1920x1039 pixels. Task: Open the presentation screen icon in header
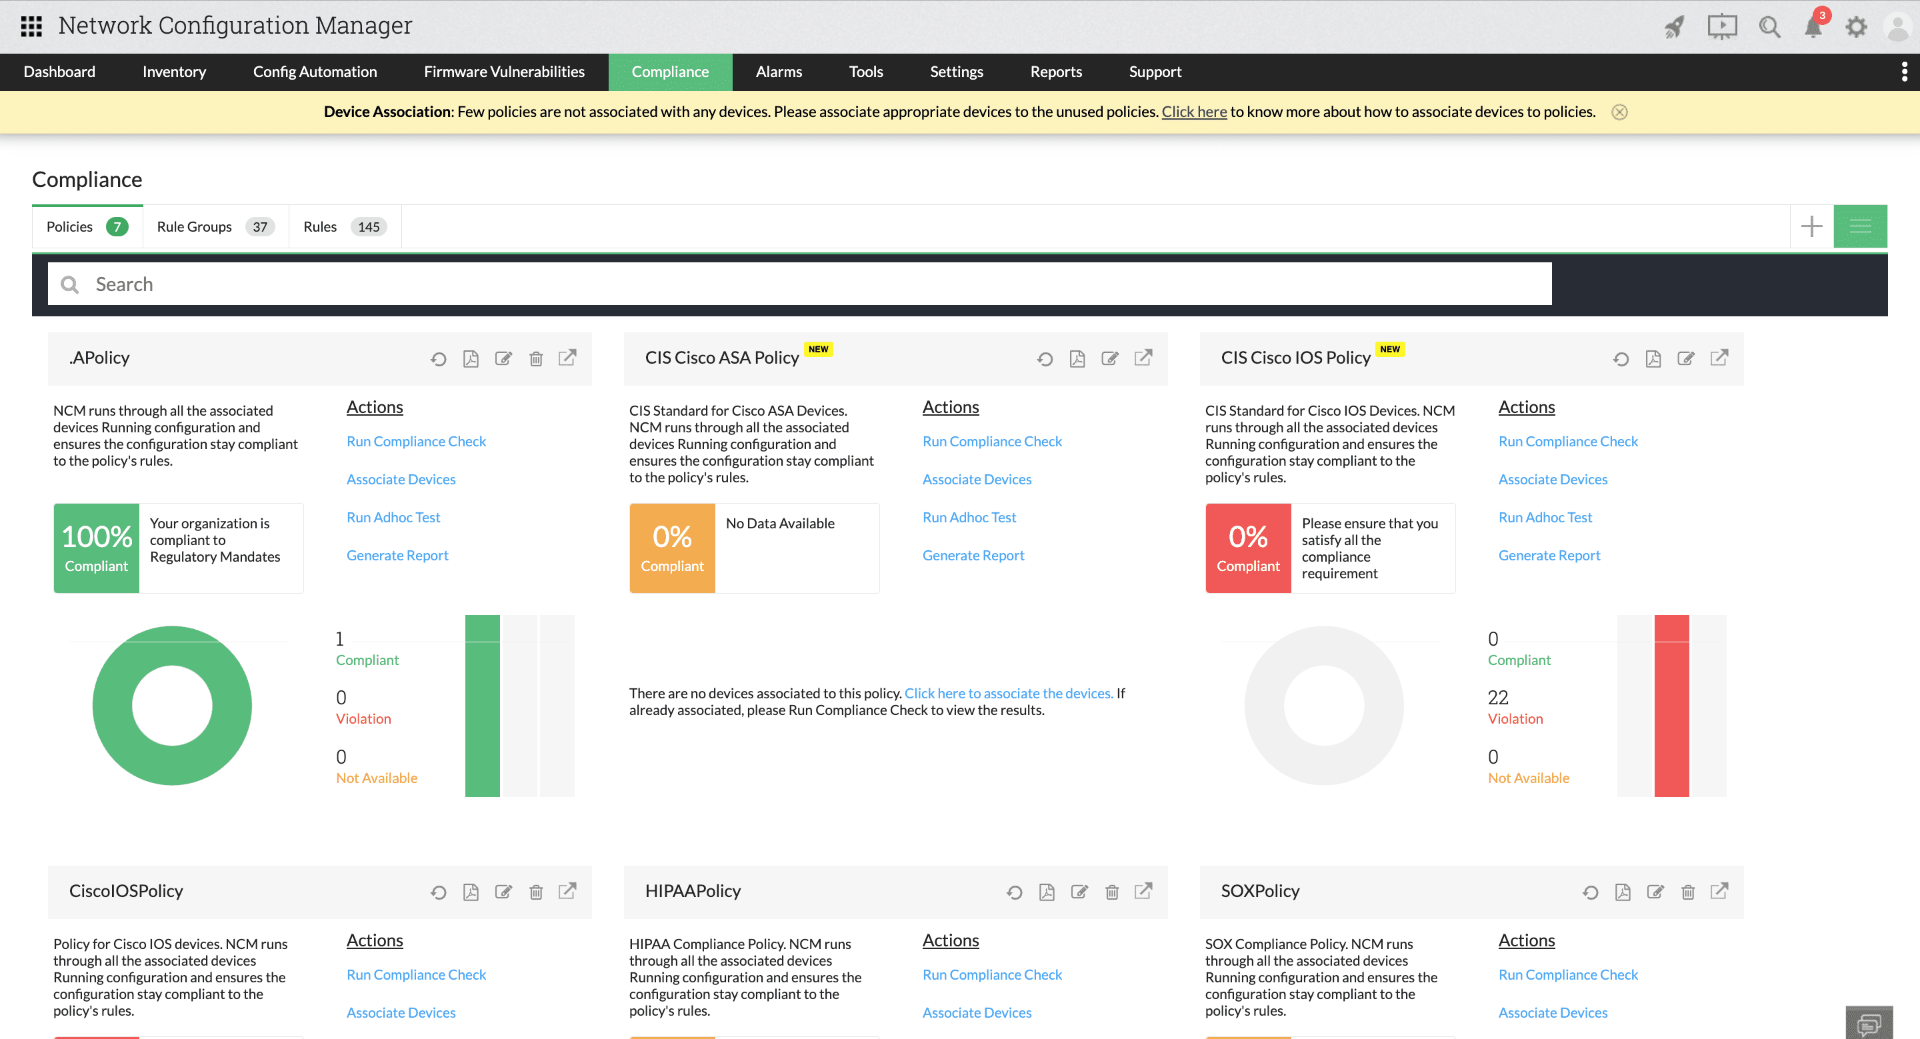pos(1722,27)
